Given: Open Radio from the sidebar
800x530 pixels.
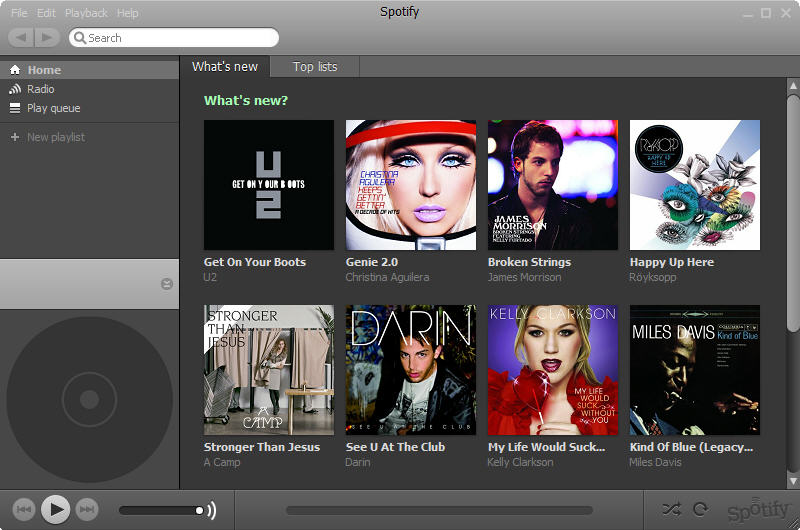Looking at the screenshot, I should coord(89,89).
